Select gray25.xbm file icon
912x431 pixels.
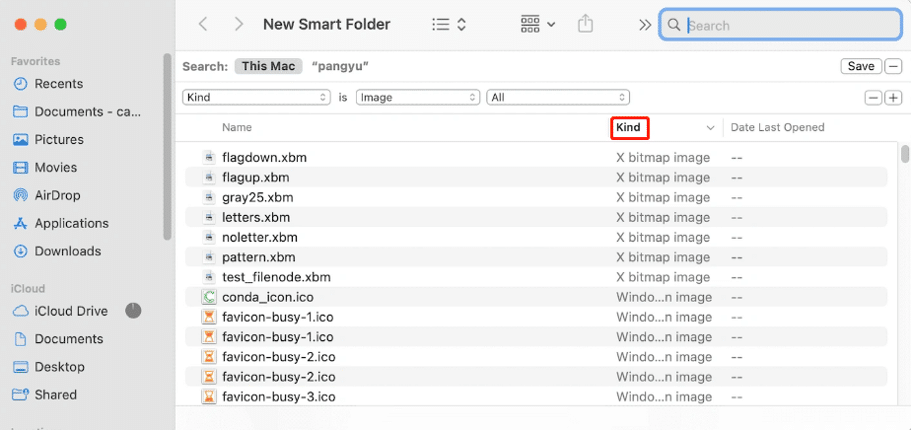pos(208,197)
